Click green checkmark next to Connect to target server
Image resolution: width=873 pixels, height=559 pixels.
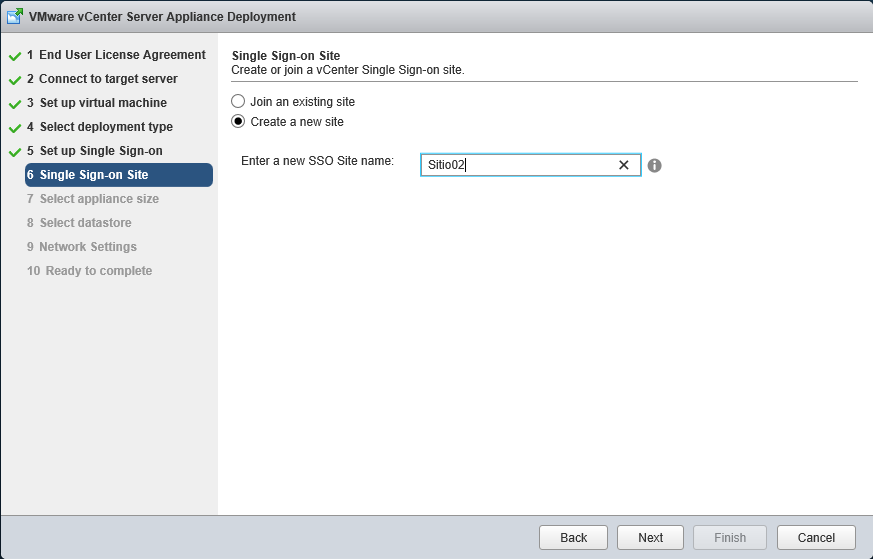[15, 80]
